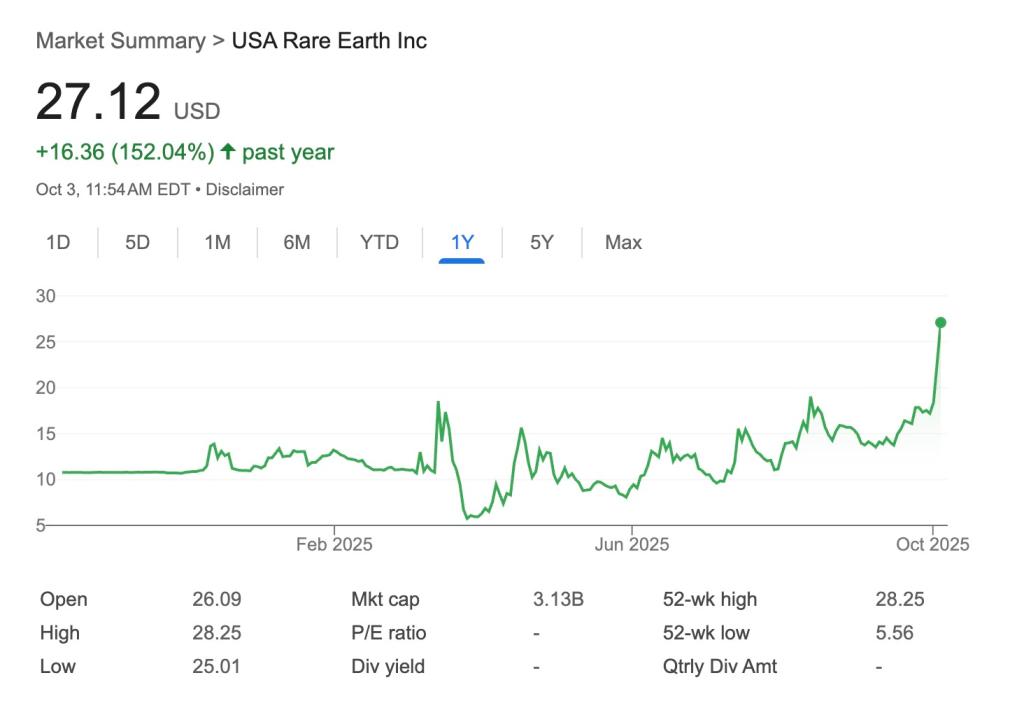
Task: Click the Oct 2025 axis label
Action: click(932, 545)
